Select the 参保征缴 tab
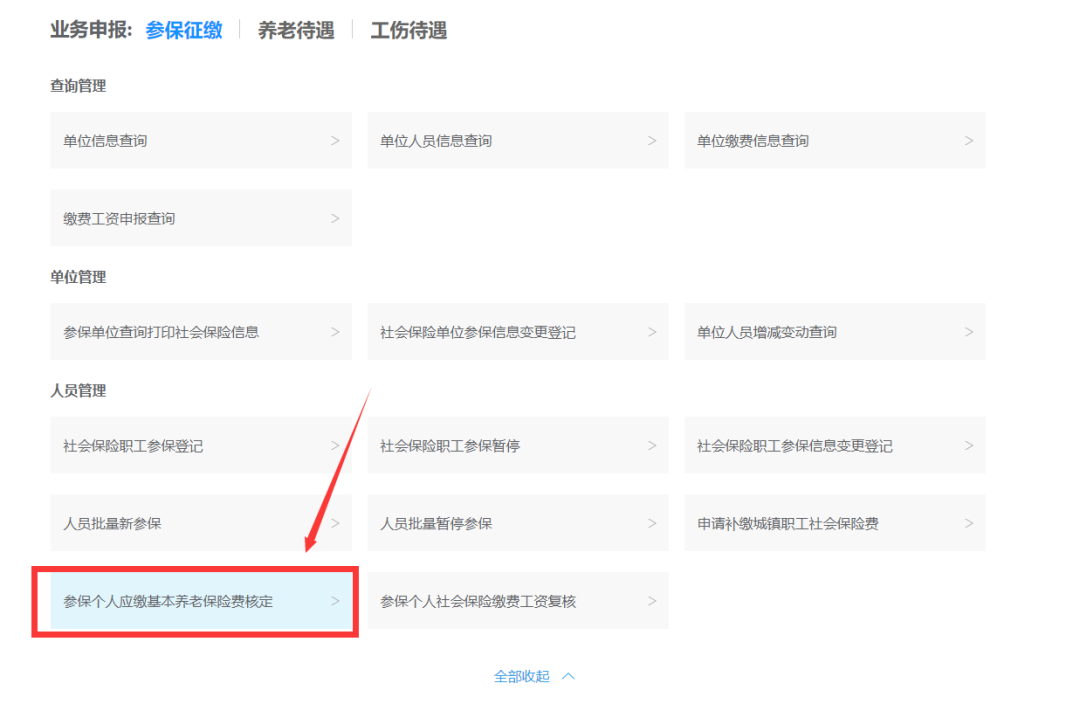This screenshot has height=711, width=1080. click(184, 30)
